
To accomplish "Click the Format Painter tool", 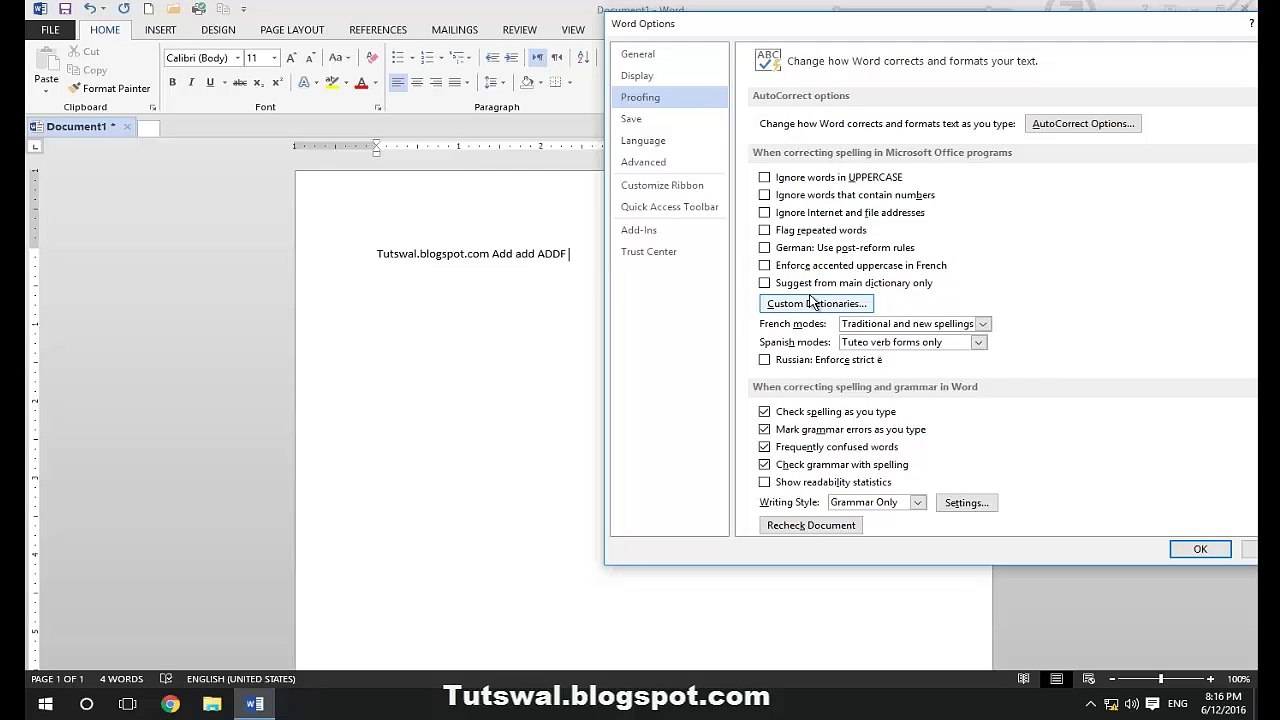I will point(109,88).
